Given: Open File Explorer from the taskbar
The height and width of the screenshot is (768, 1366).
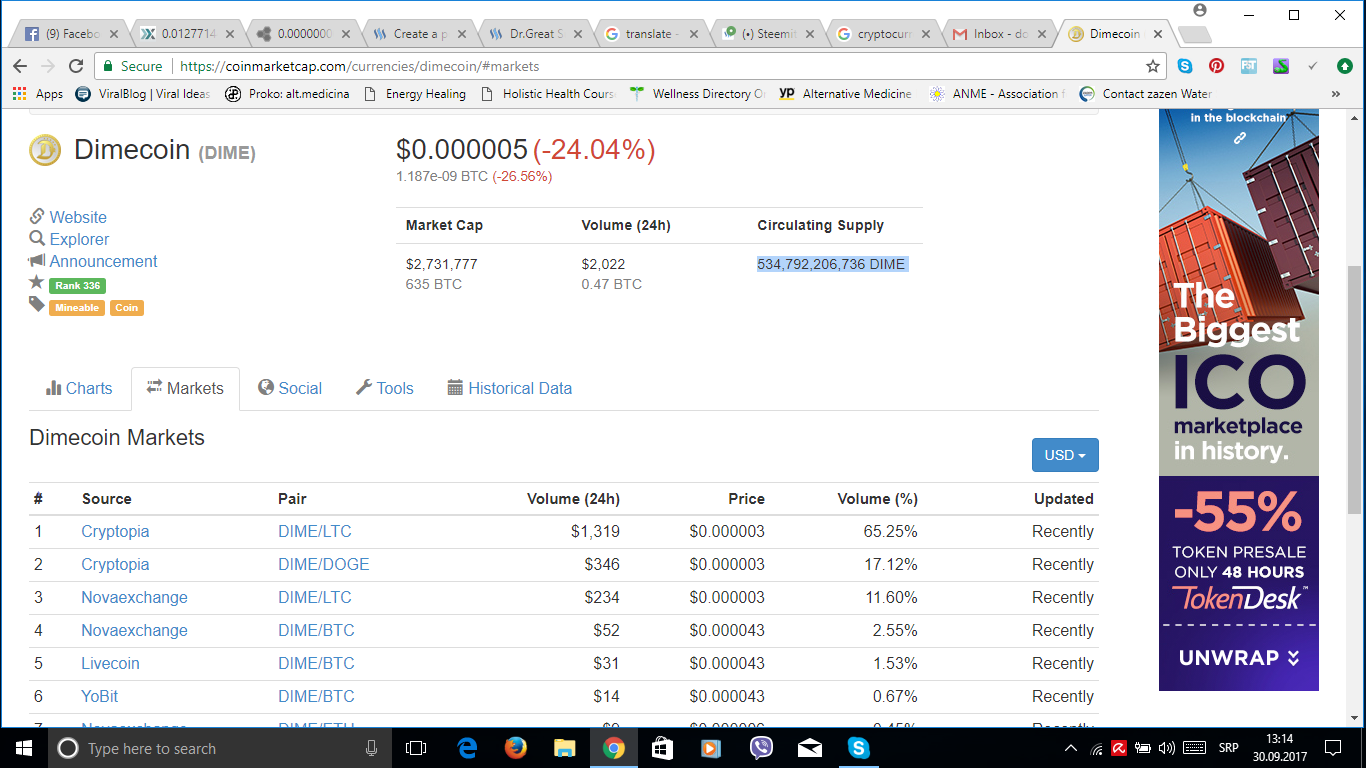Looking at the screenshot, I should [565, 748].
